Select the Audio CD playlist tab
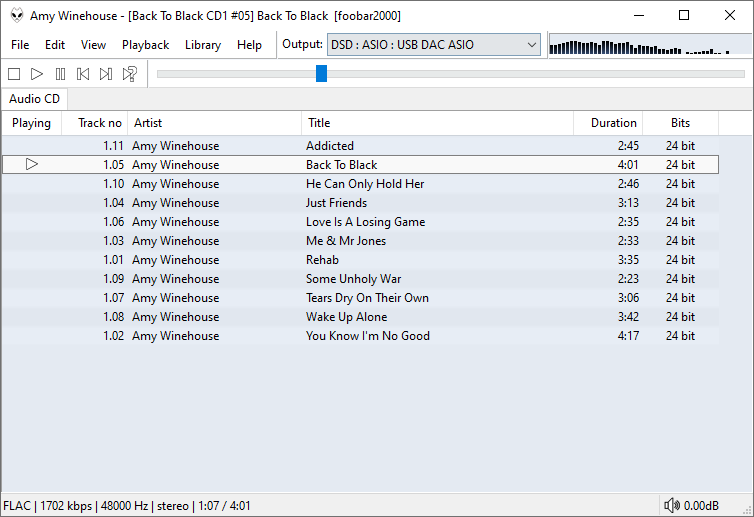The image size is (754, 517). [x=35, y=99]
